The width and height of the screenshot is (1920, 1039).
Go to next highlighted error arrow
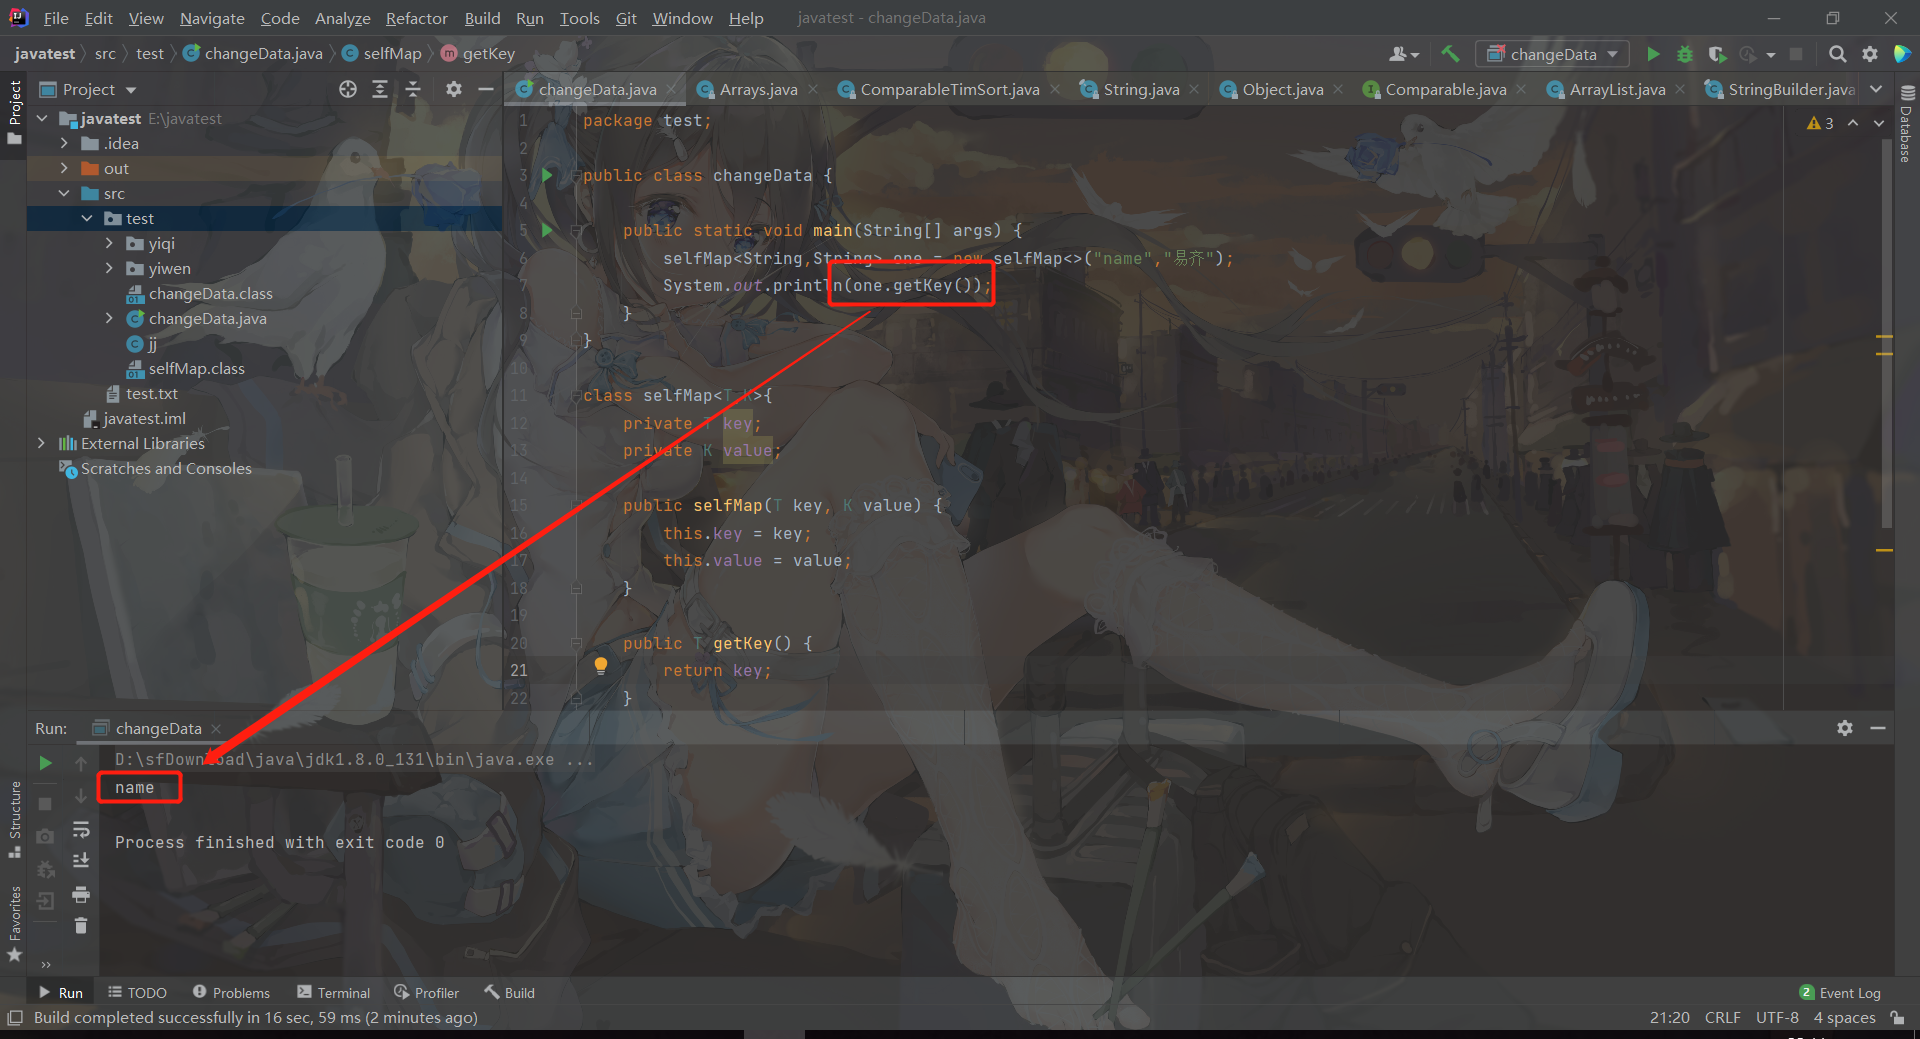tap(1879, 123)
